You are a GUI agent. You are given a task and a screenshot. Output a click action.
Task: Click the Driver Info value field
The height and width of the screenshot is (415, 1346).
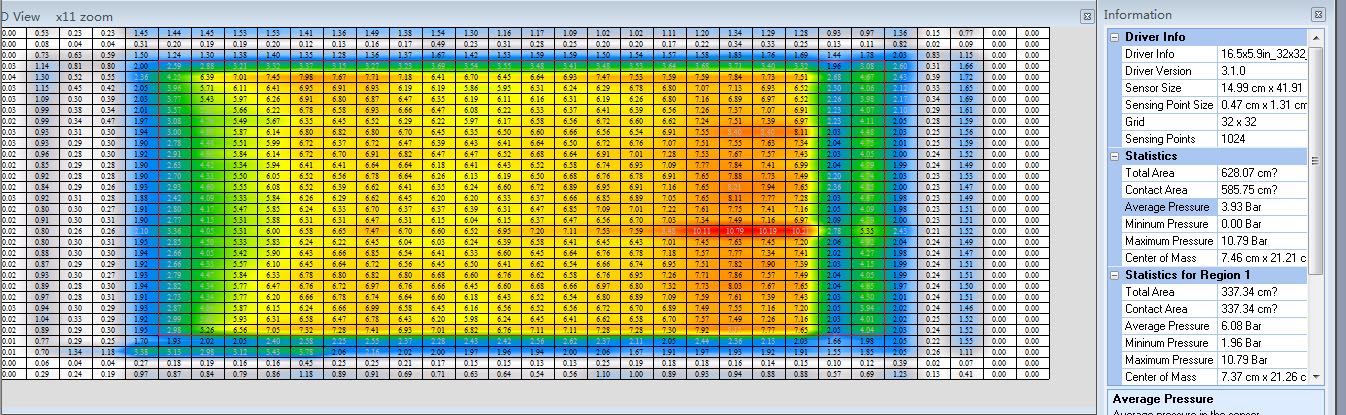click(1262, 54)
